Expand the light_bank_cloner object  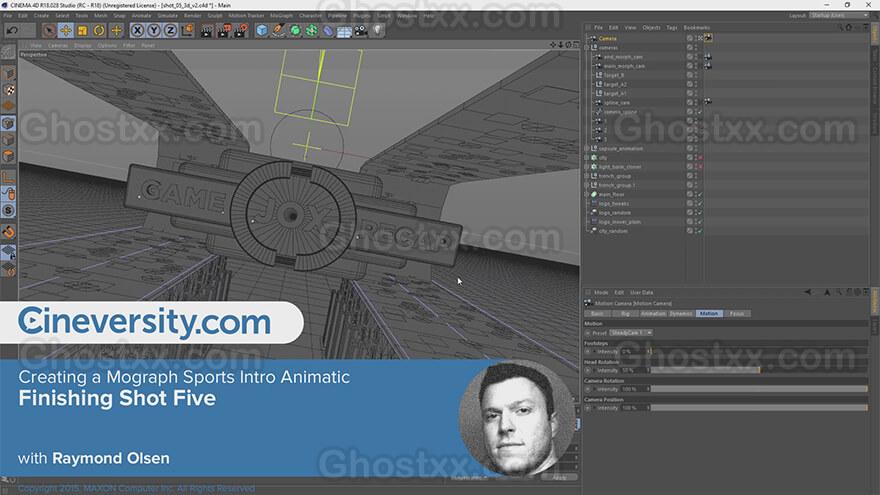[587, 167]
